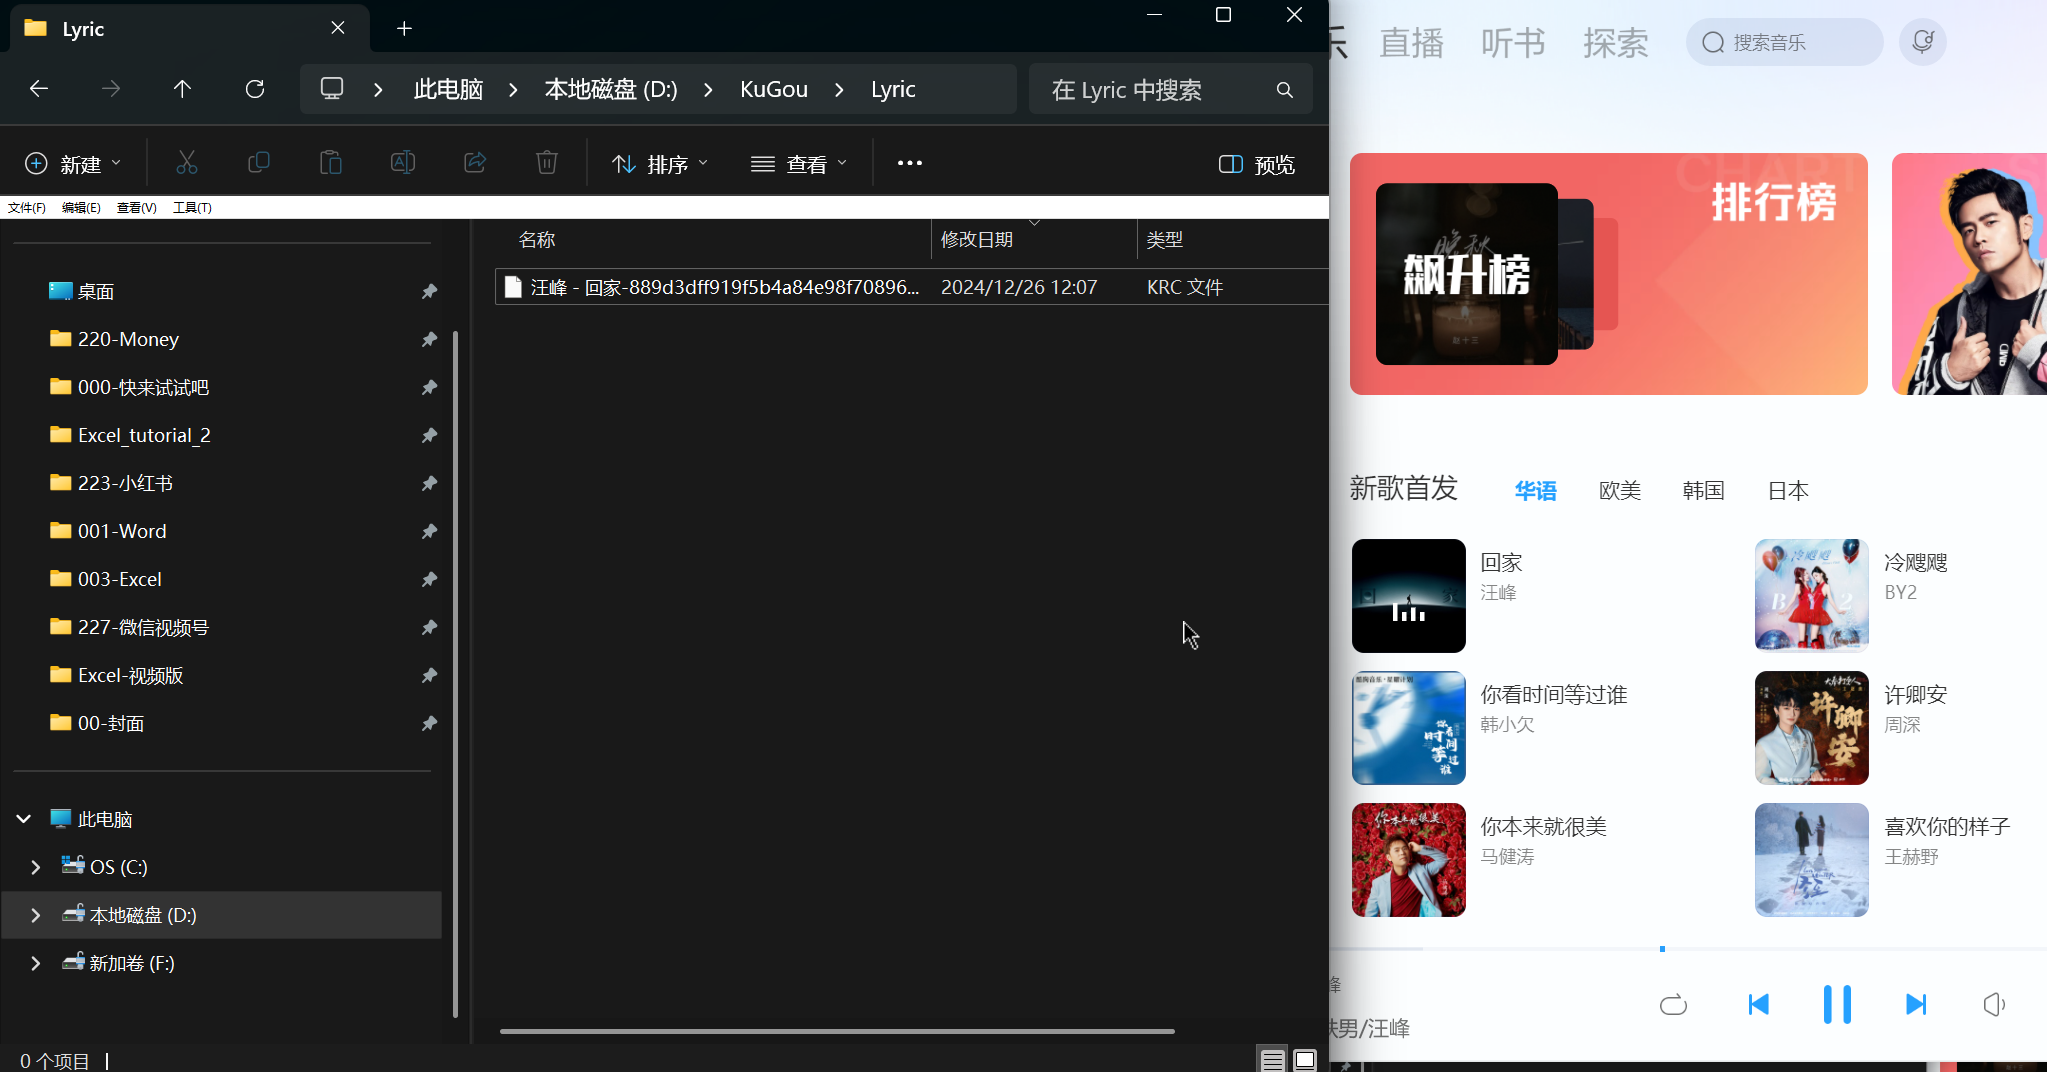
Task: Open the 飙升榜 ranking banner
Action: click(1608, 274)
